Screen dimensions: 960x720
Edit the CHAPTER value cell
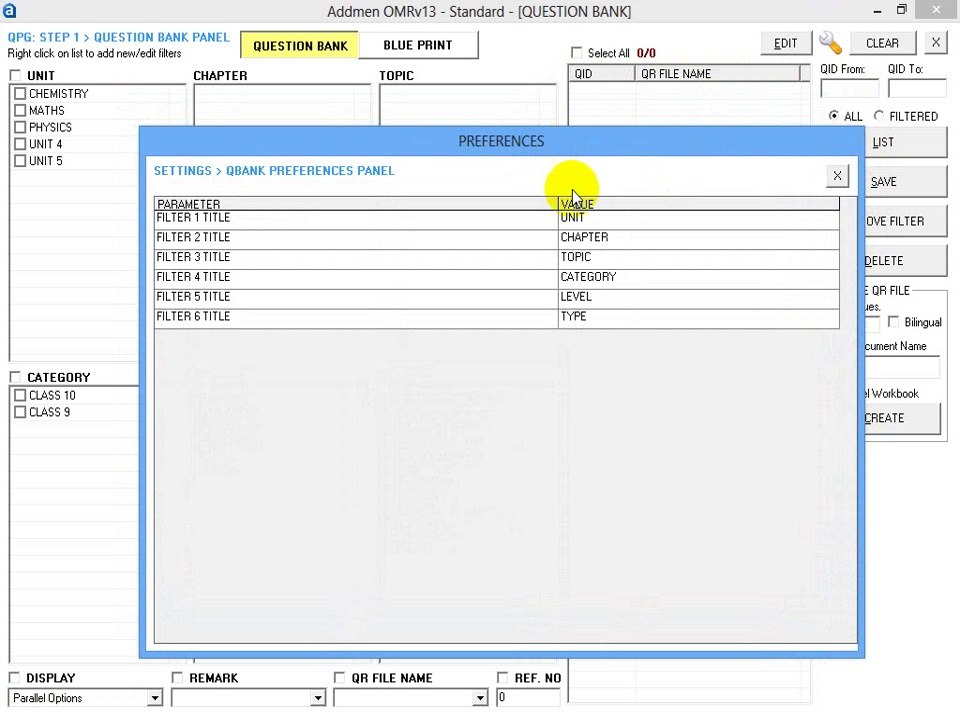(699, 238)
